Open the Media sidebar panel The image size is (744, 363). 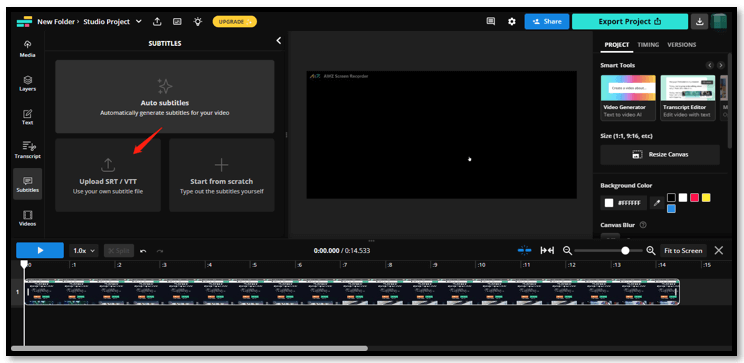(28, 49)
